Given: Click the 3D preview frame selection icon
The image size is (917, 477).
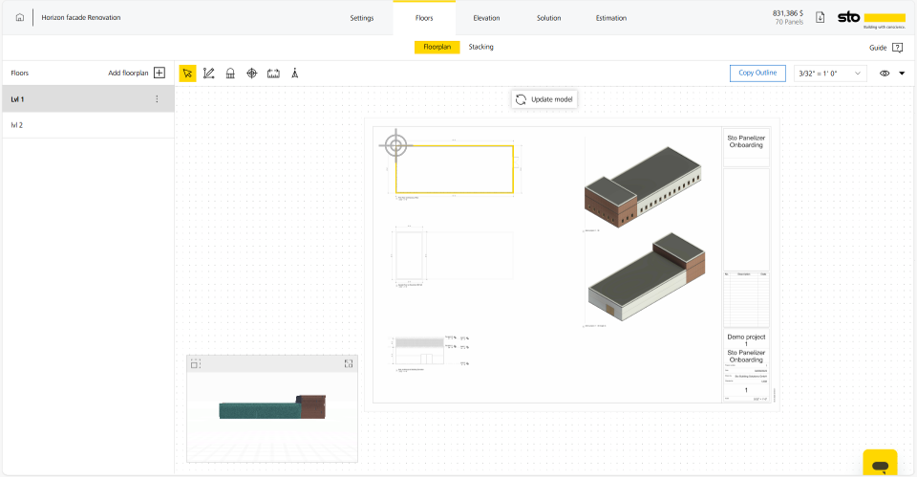Looking at the screenshot, I should point(195,364).
